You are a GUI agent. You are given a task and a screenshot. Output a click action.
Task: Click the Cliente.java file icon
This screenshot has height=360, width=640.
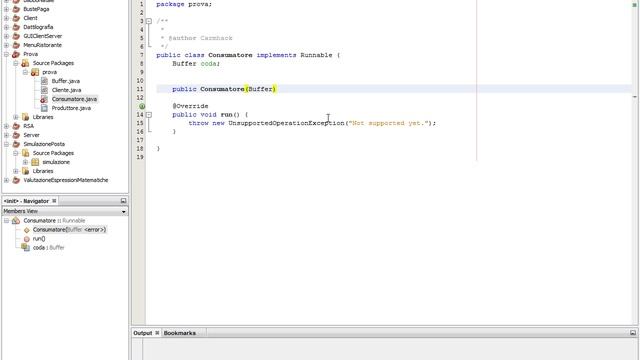[x=44, y=90]
